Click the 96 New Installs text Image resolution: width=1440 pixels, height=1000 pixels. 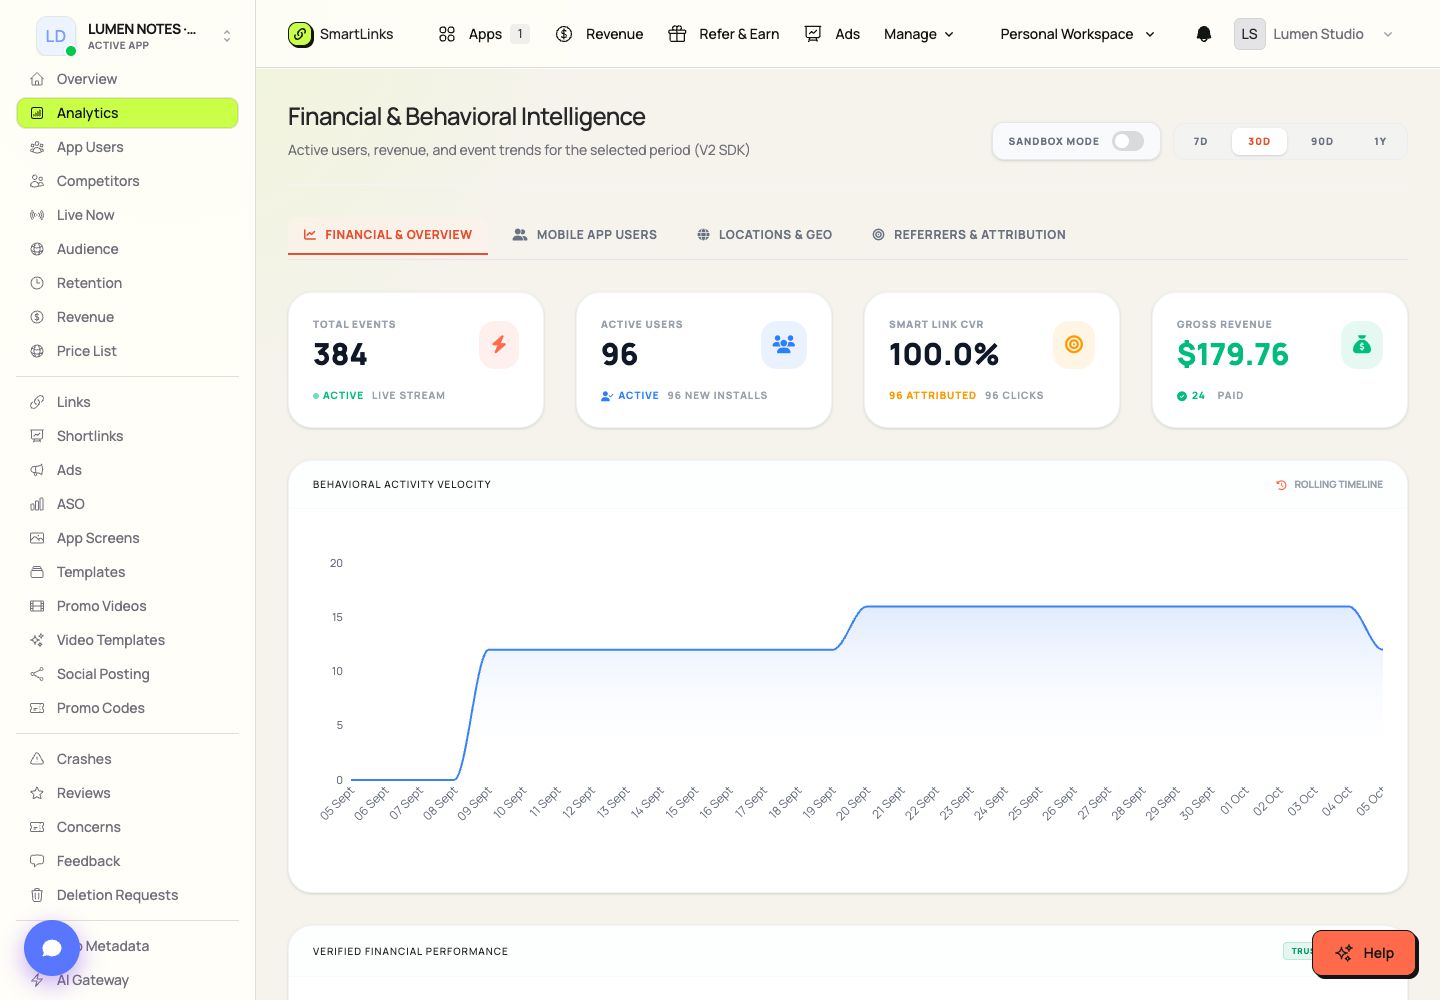point(717,396)
